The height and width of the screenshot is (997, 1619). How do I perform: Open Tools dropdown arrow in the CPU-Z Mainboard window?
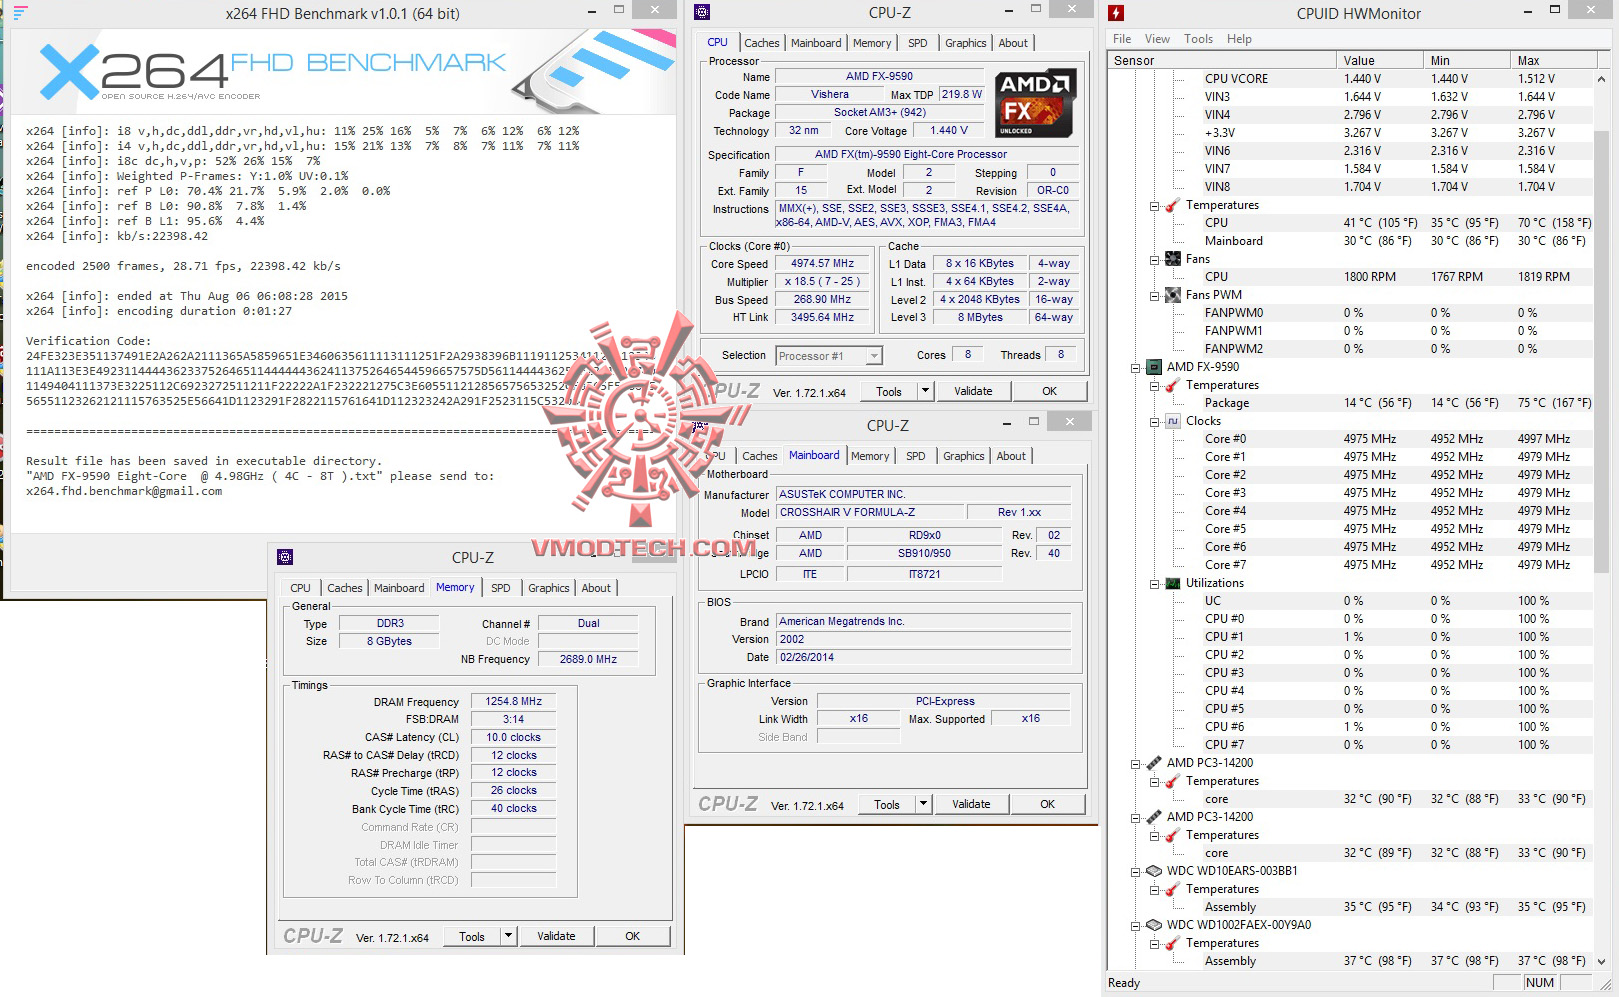923,804
